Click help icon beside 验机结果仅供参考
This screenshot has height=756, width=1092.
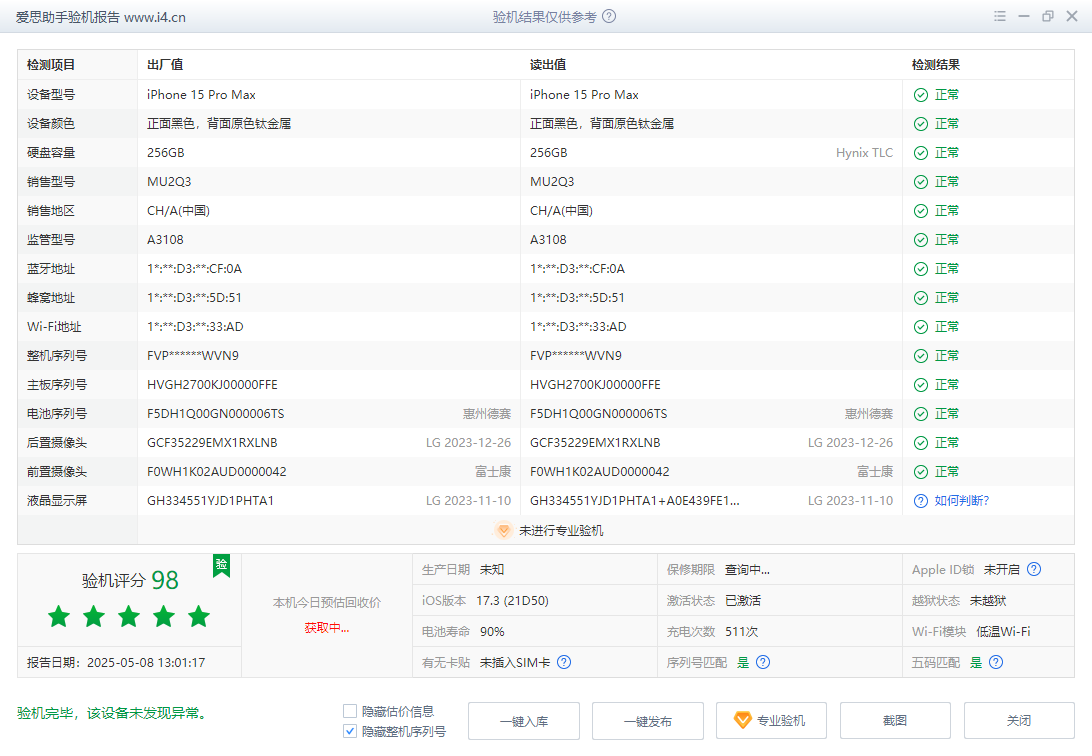[609, 16]
